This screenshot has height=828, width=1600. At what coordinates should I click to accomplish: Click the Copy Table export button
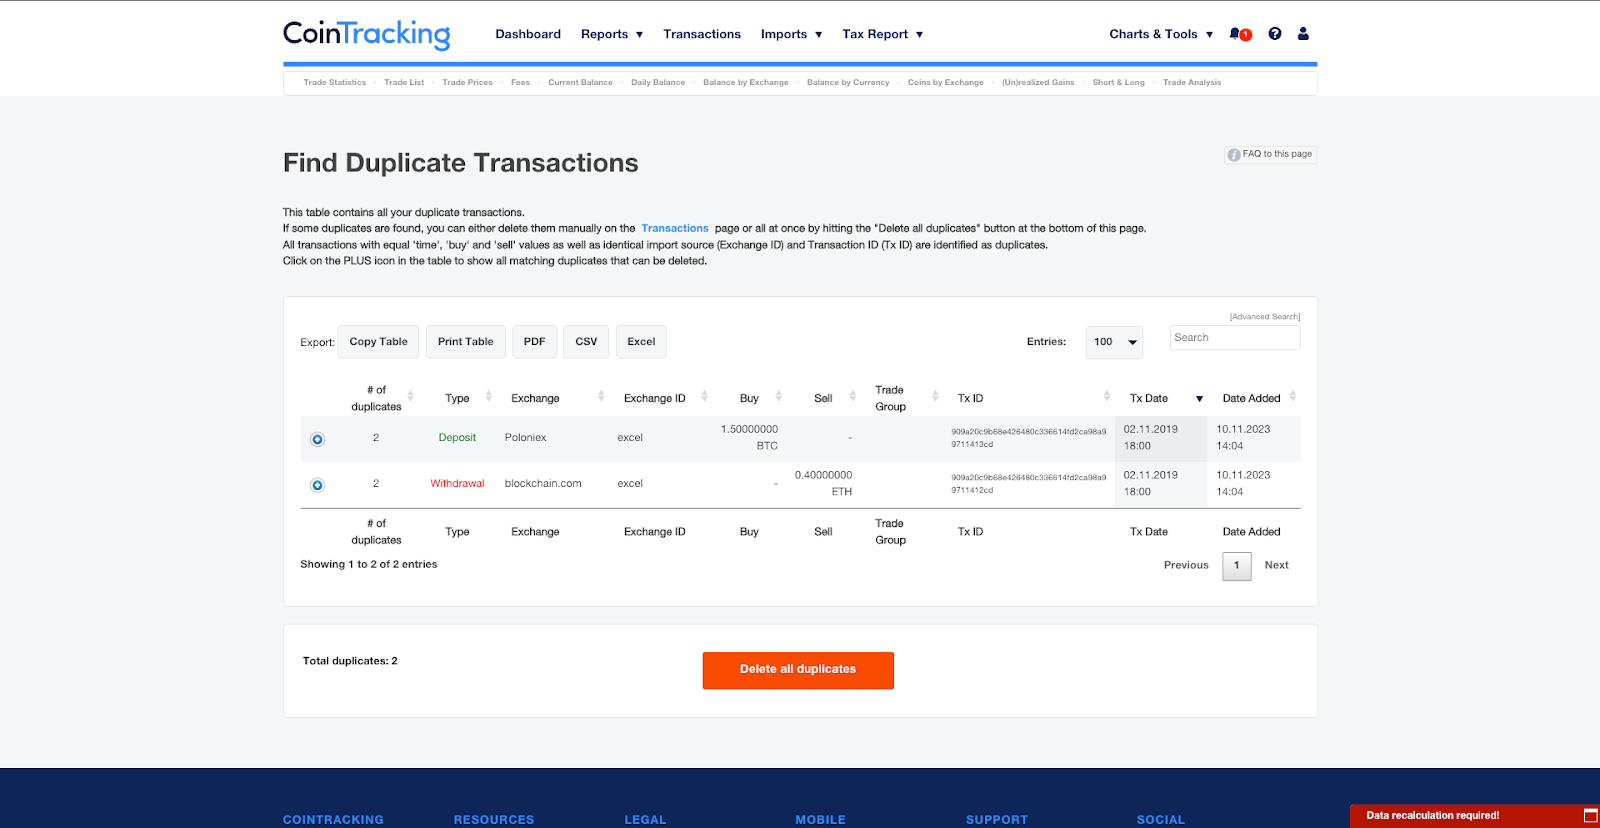[378, 342]
